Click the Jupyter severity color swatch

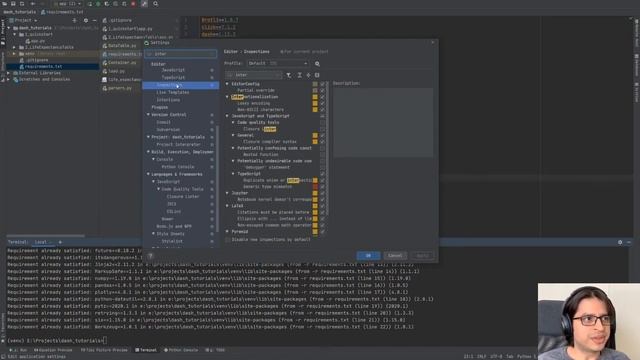315,193
